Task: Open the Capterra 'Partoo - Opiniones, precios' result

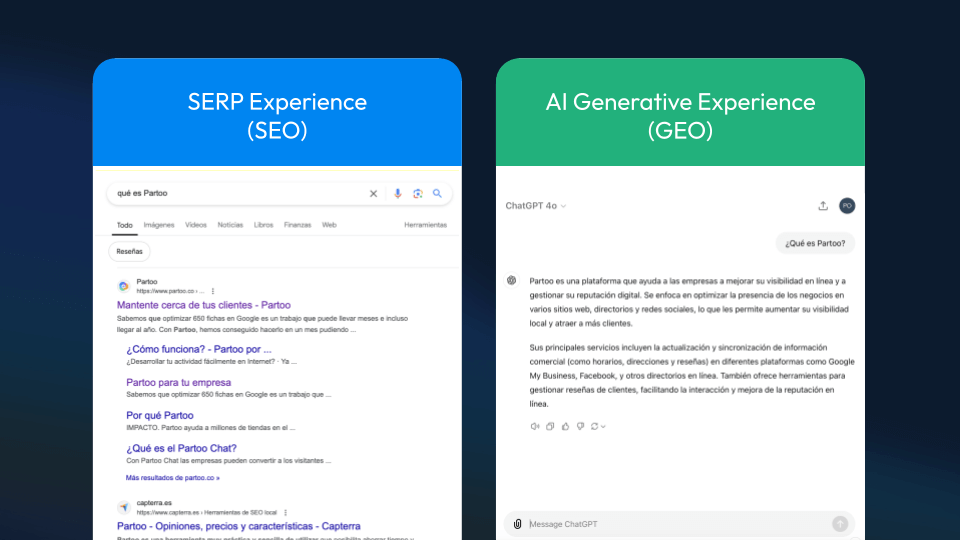Action: coord(239,526)
